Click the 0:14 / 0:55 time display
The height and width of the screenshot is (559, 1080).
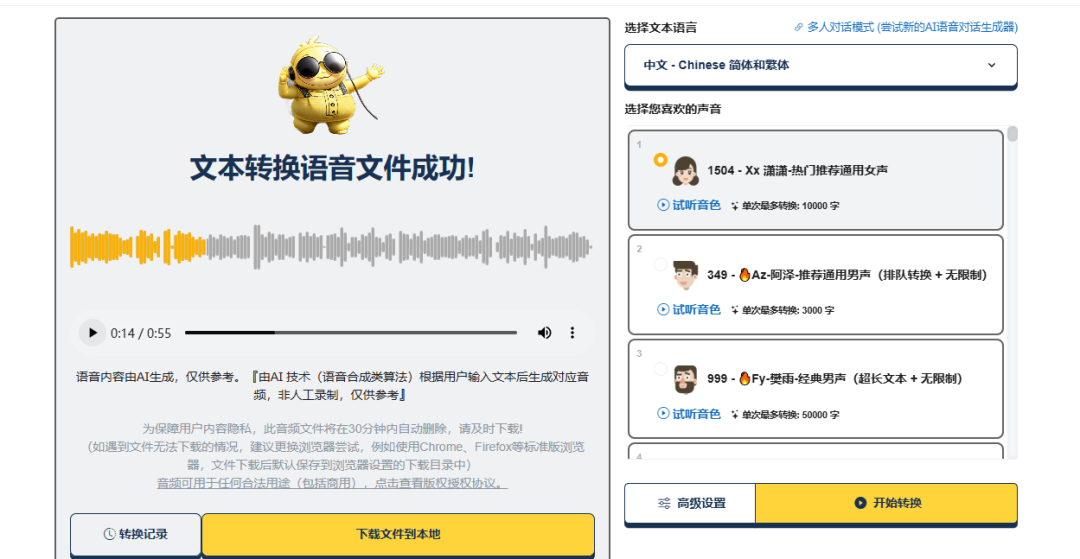[141, 333]
